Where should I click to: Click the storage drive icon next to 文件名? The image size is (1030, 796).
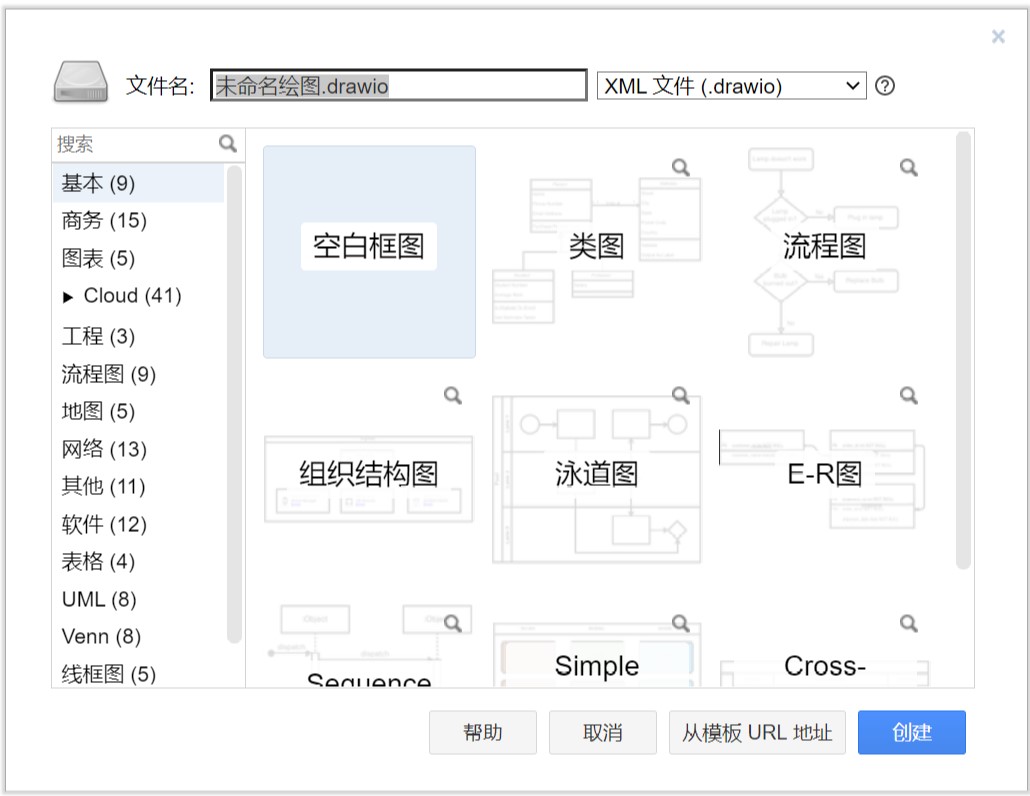pyautogui.click(x=81, y=82)
